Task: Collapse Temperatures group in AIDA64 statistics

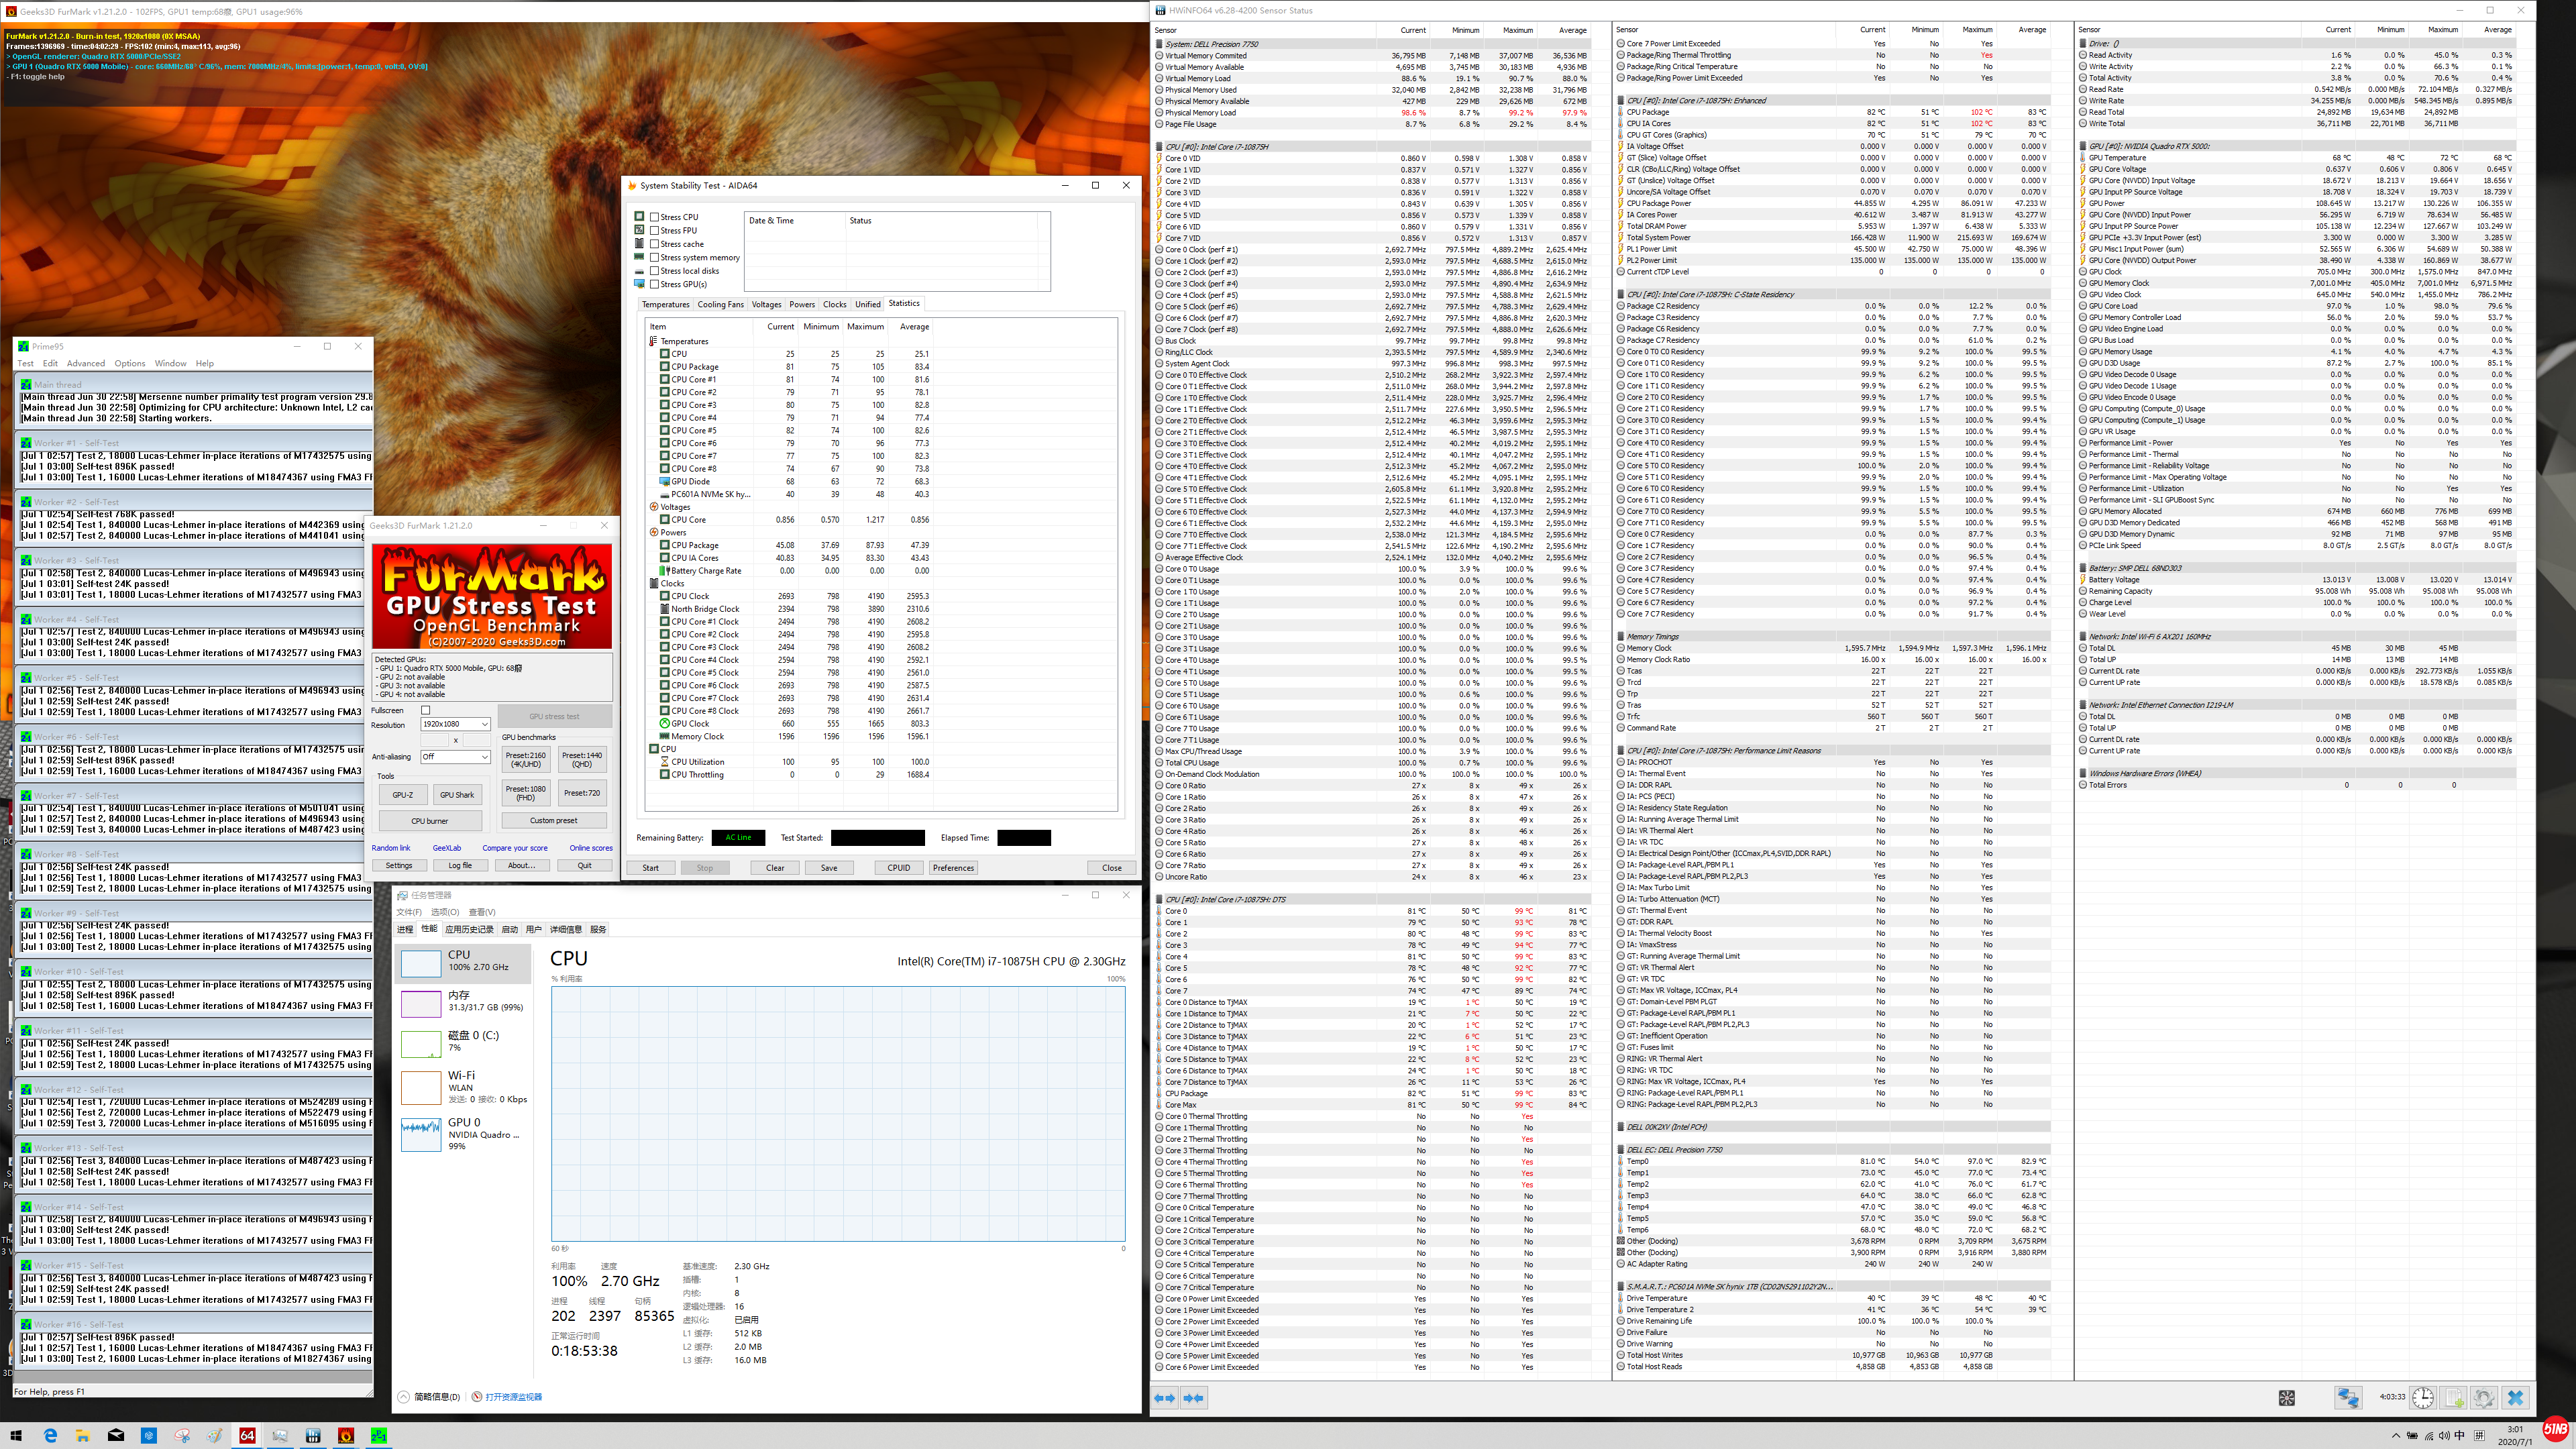Action: point(654,341)
